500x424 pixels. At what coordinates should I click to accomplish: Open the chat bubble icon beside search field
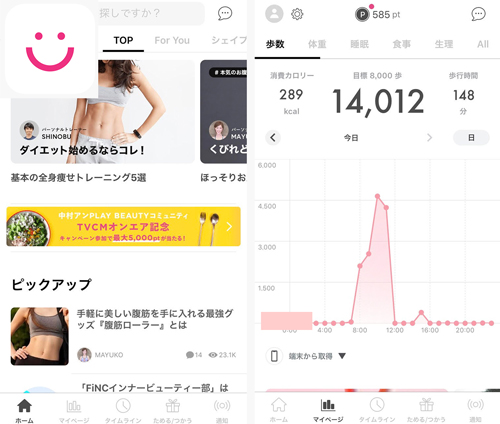click(x=225, y=14)
